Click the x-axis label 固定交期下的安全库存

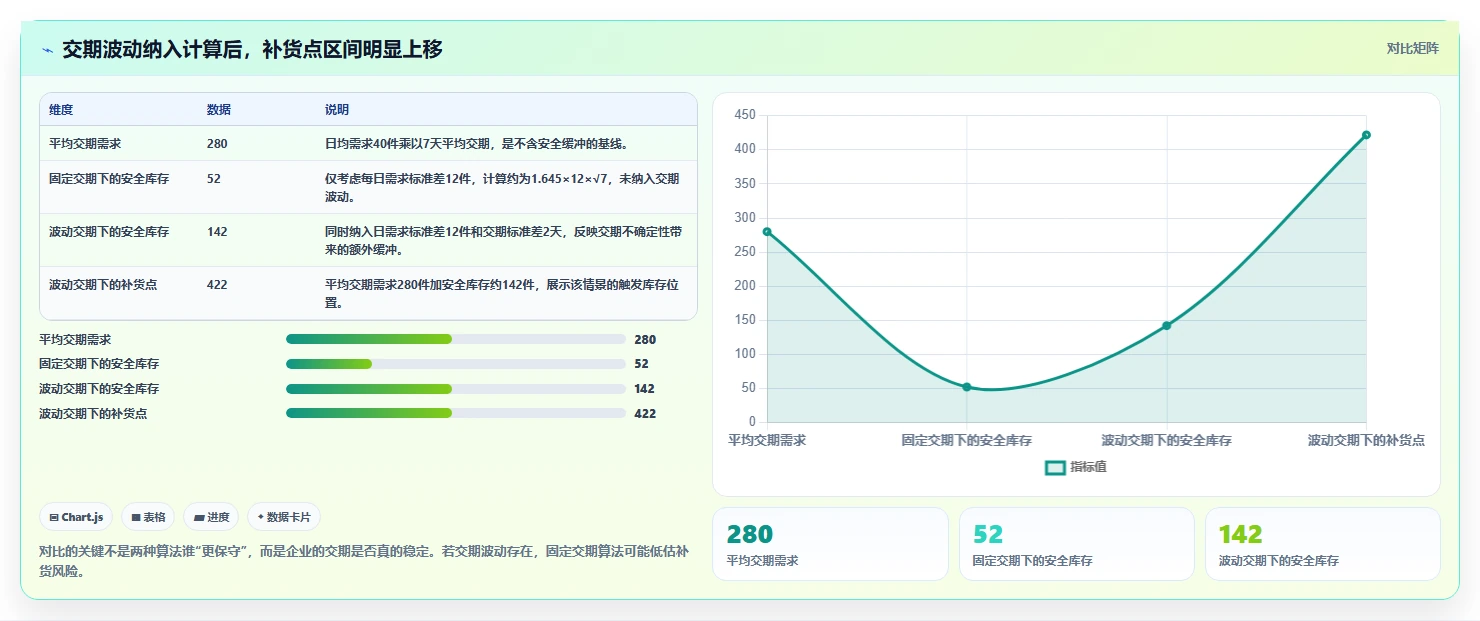[x=967, y=440]
